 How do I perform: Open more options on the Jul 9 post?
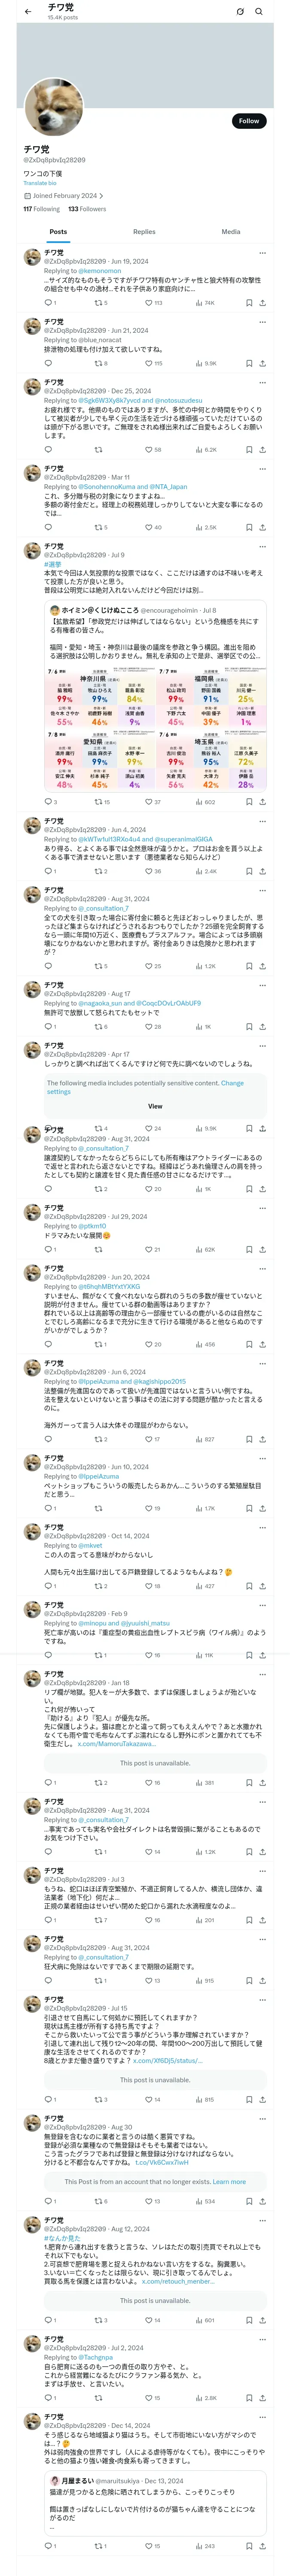point(262,547)
